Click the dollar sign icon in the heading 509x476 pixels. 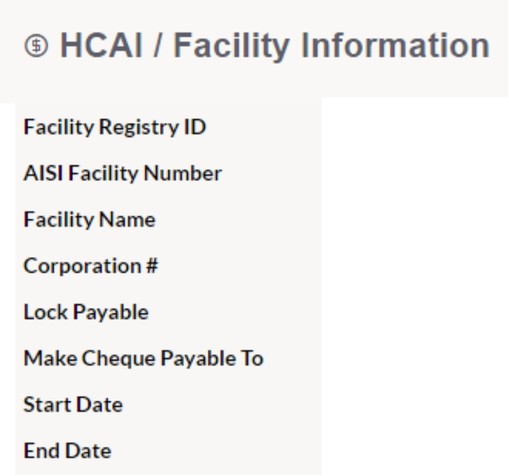36,46
